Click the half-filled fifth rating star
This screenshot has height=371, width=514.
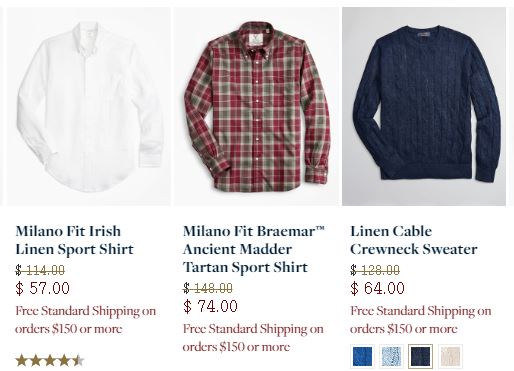pos(78,360)
